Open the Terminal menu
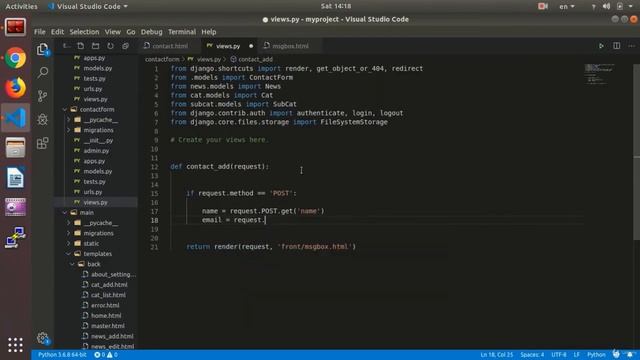Viewport: 640px width, 360px height. (x=182, y=32)
